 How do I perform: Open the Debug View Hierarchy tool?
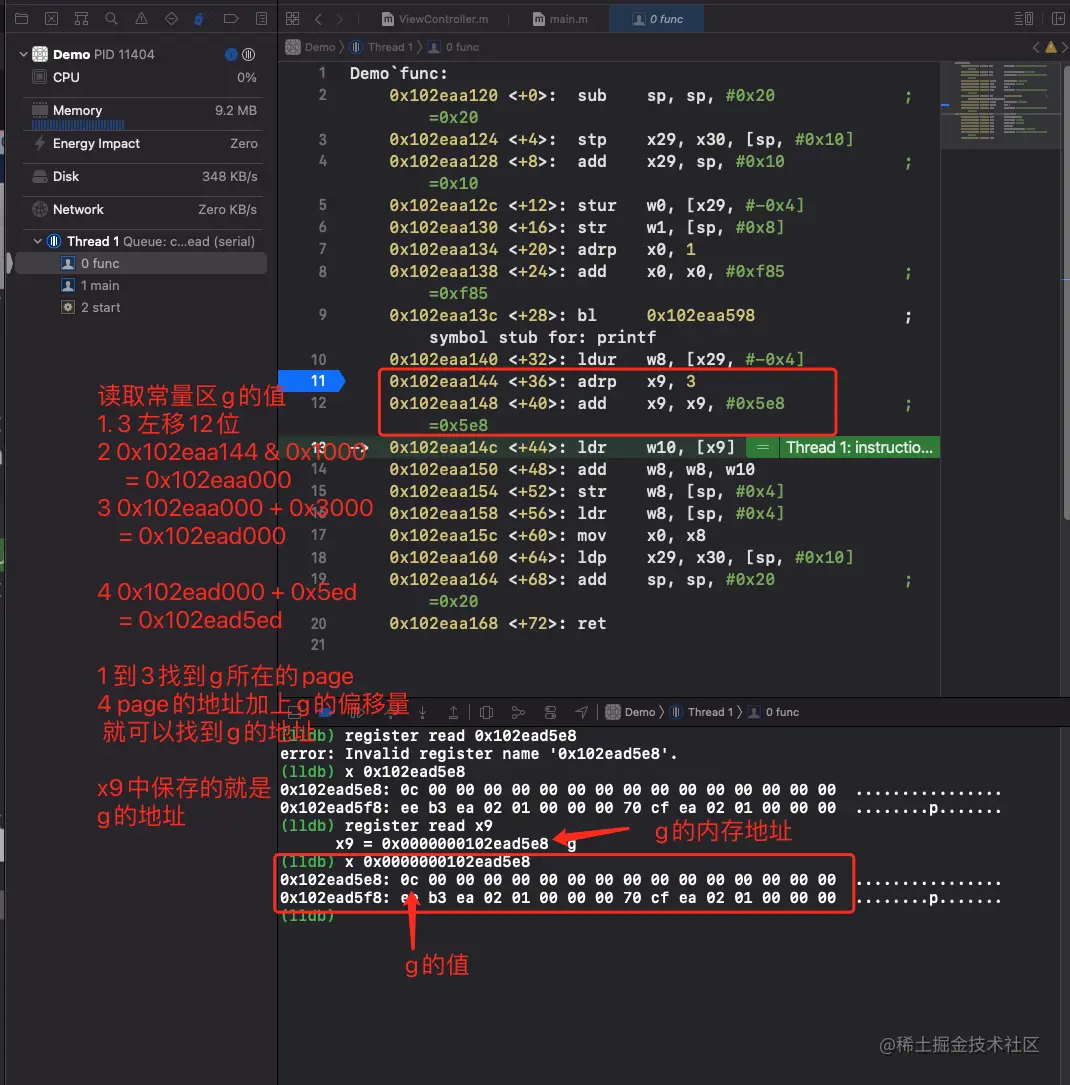487,712
